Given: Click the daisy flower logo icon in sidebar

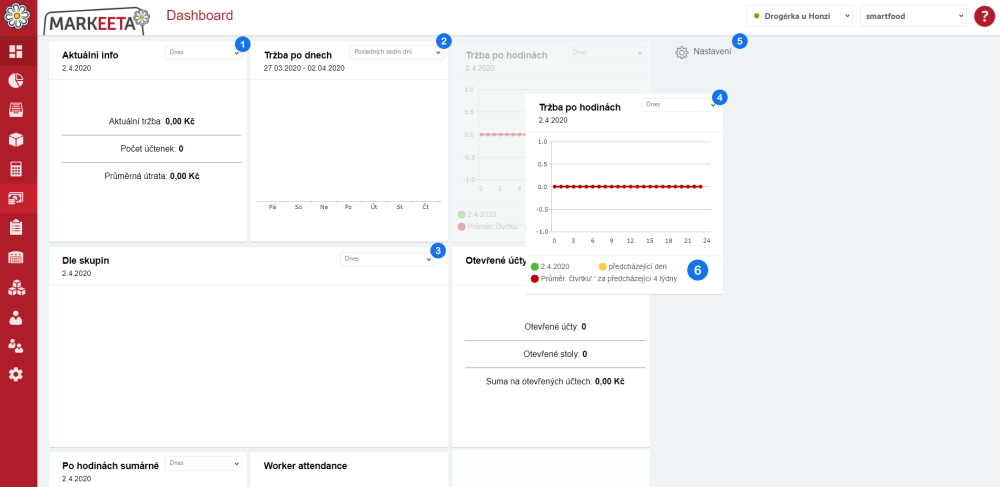Looking at the screenshot, I should pos(17,15).
